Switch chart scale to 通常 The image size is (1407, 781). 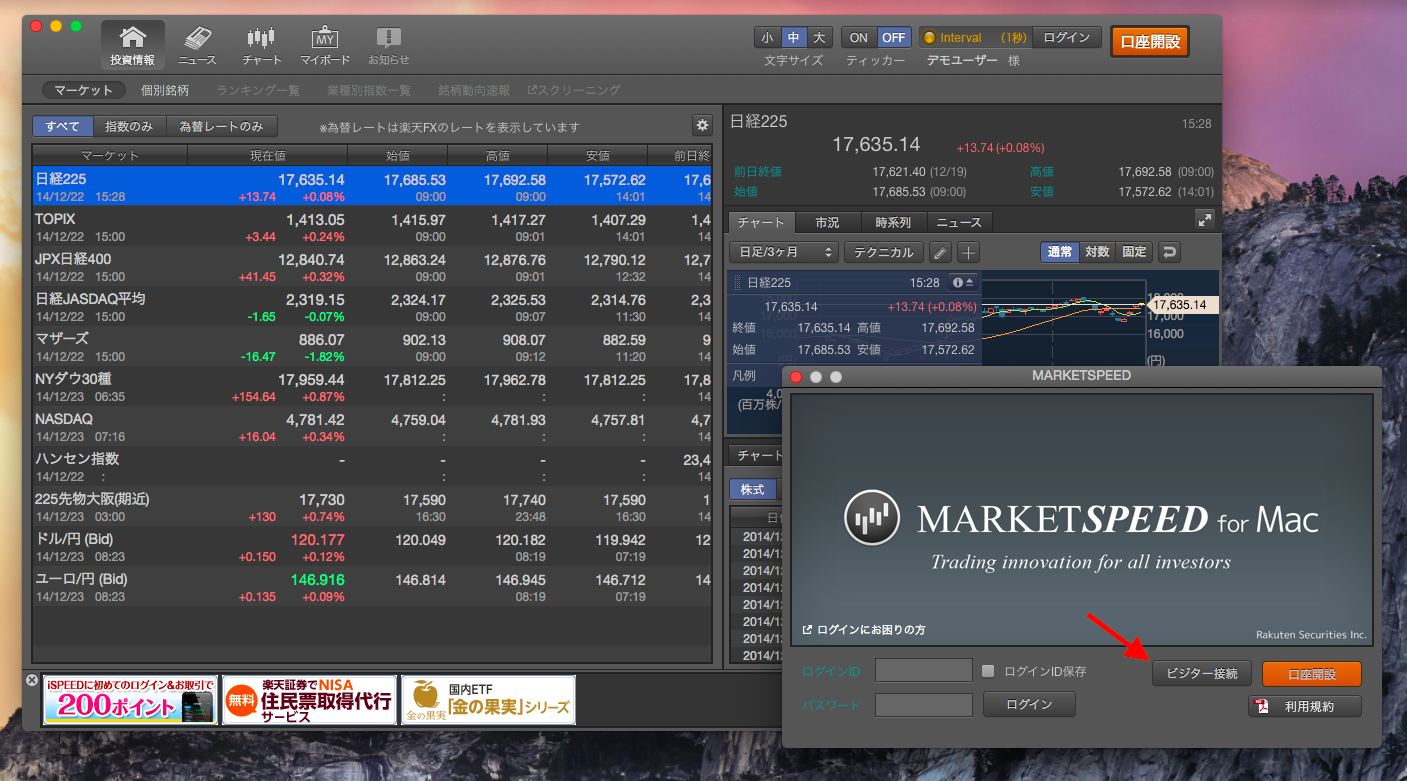(1060, 252)
